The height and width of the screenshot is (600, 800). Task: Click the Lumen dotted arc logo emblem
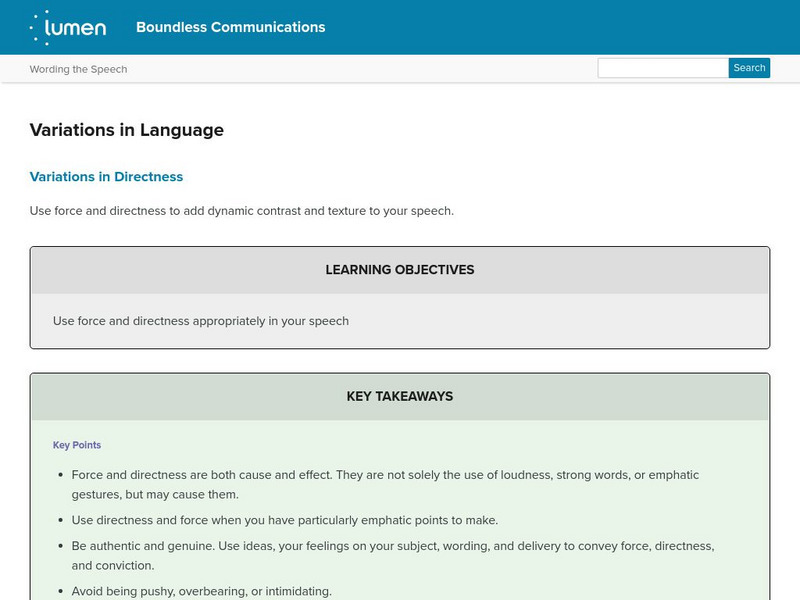point(39,27)
